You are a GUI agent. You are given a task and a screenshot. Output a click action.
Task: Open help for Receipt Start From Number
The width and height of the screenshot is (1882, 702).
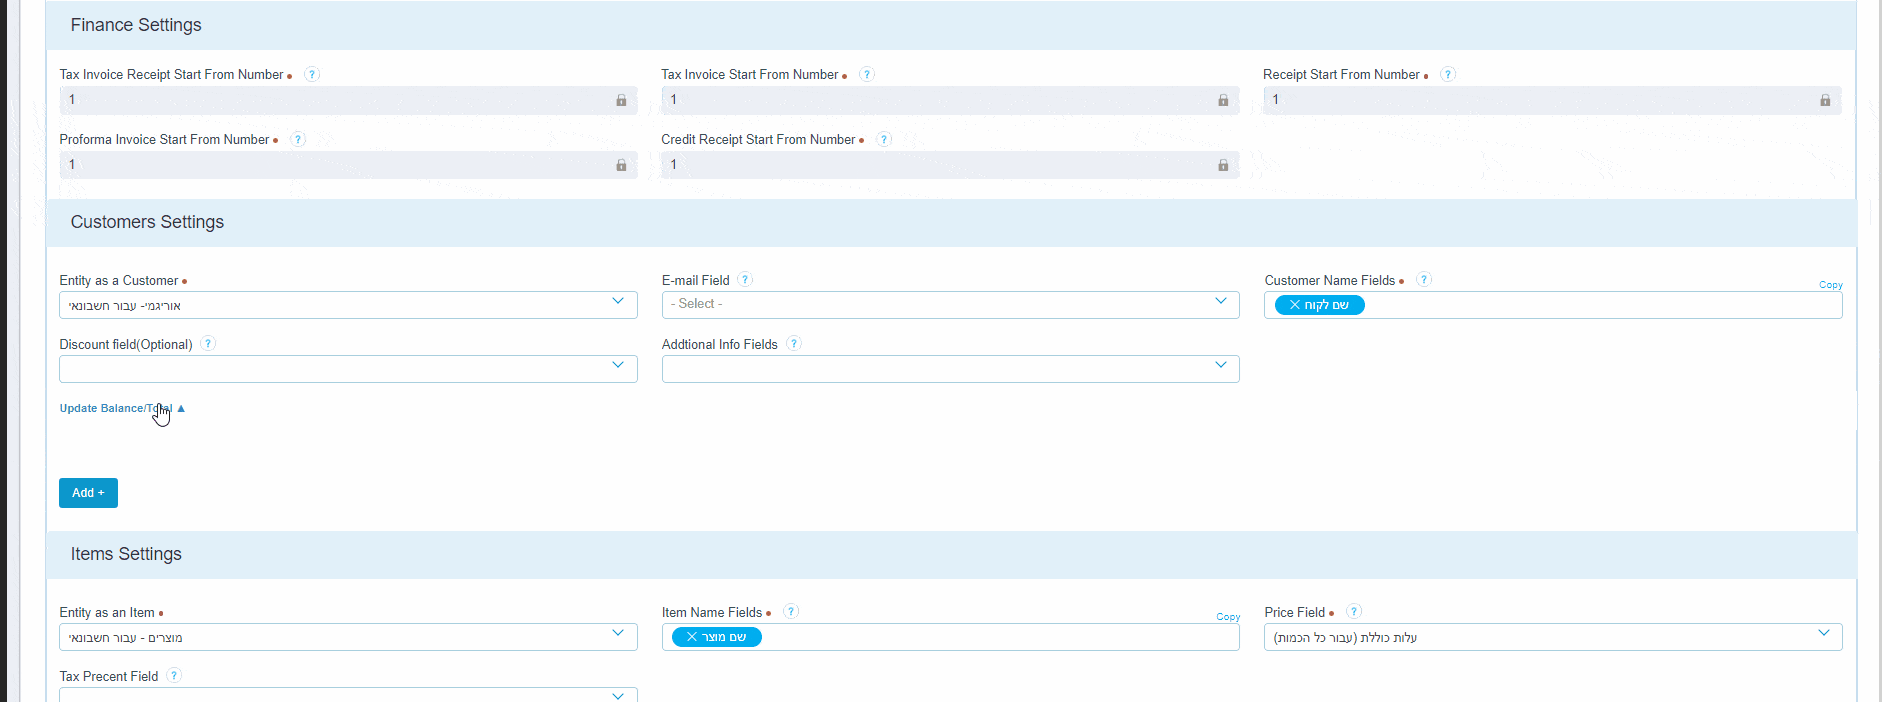(1448, 75)
